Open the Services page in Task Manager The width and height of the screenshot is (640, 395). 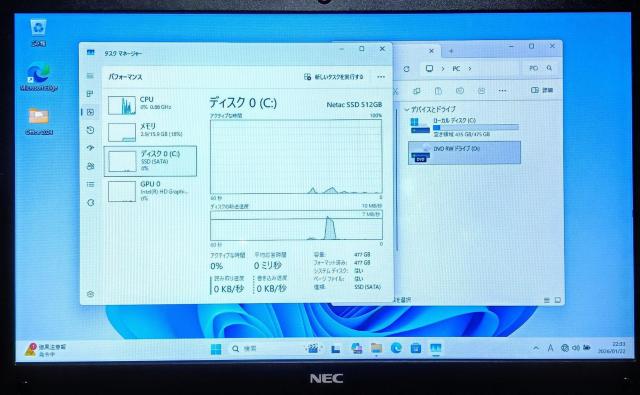coord(90,202)
